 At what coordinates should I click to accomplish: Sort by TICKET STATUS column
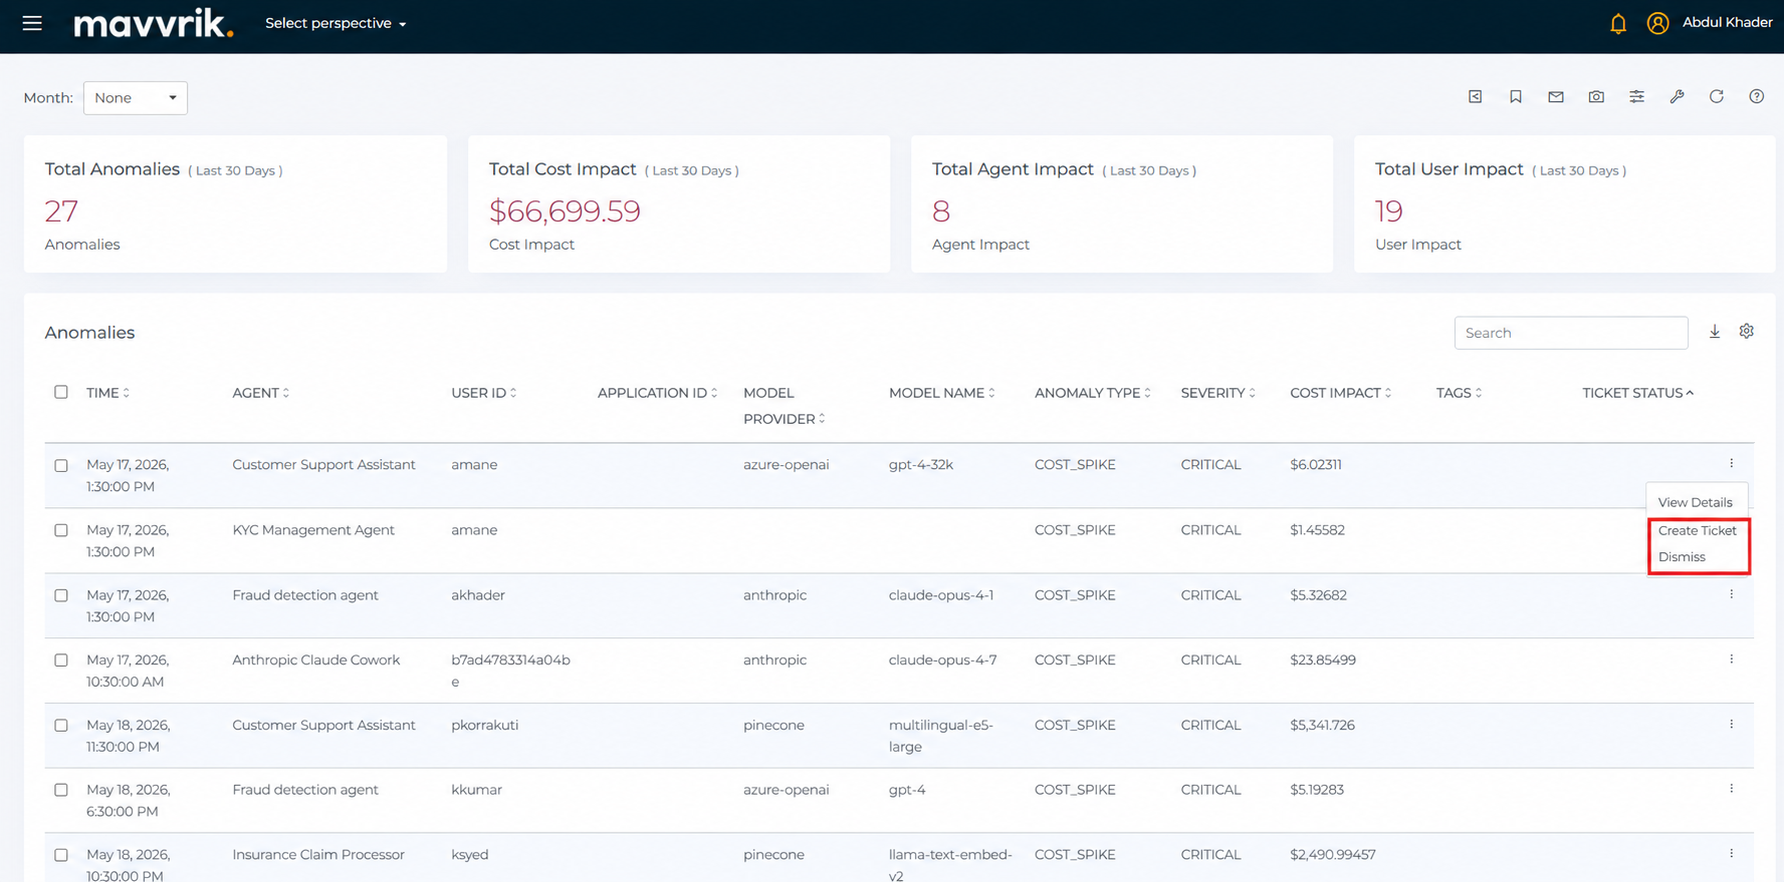tap(1638, 393)
